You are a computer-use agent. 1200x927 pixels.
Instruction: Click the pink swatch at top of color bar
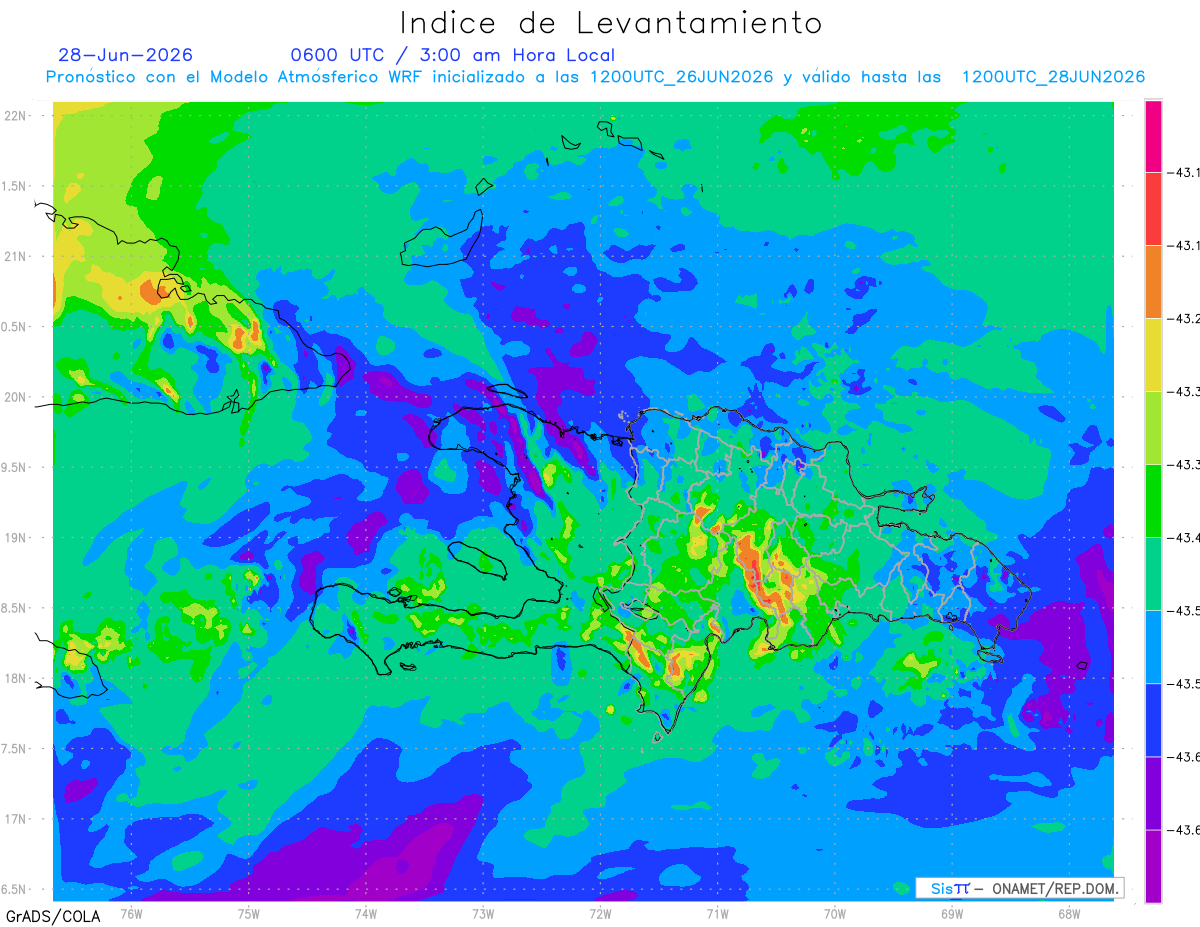1153,136
